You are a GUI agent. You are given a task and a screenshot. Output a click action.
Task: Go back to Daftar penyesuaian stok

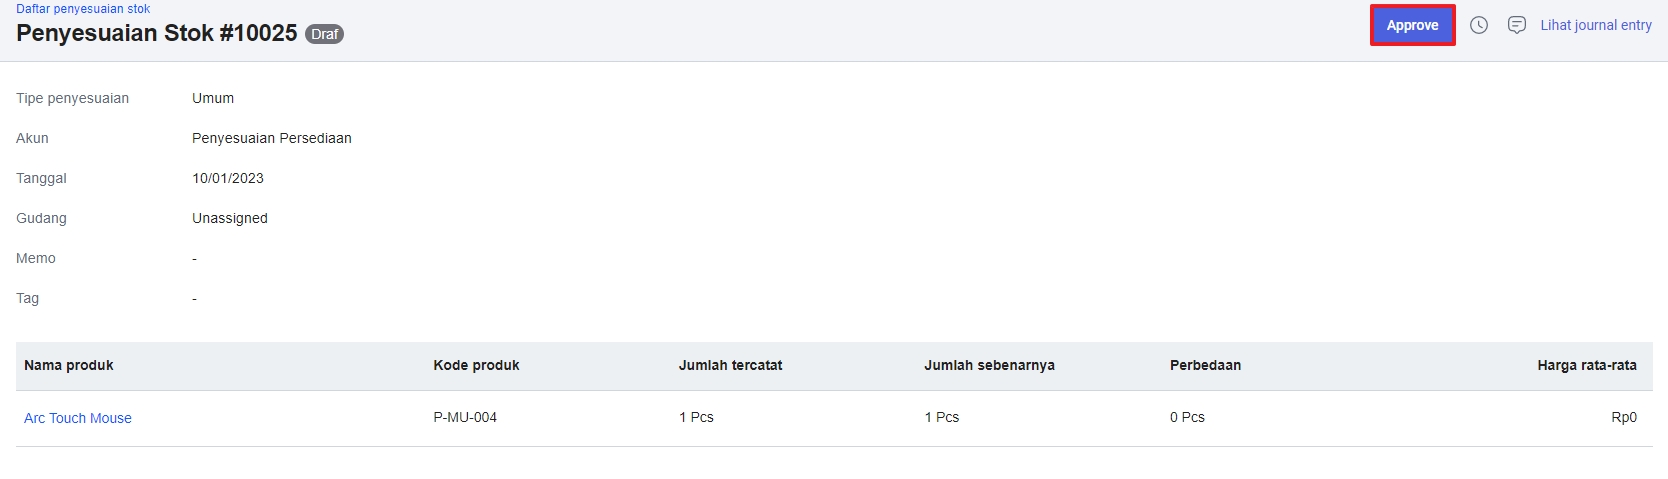pos(83,9)
